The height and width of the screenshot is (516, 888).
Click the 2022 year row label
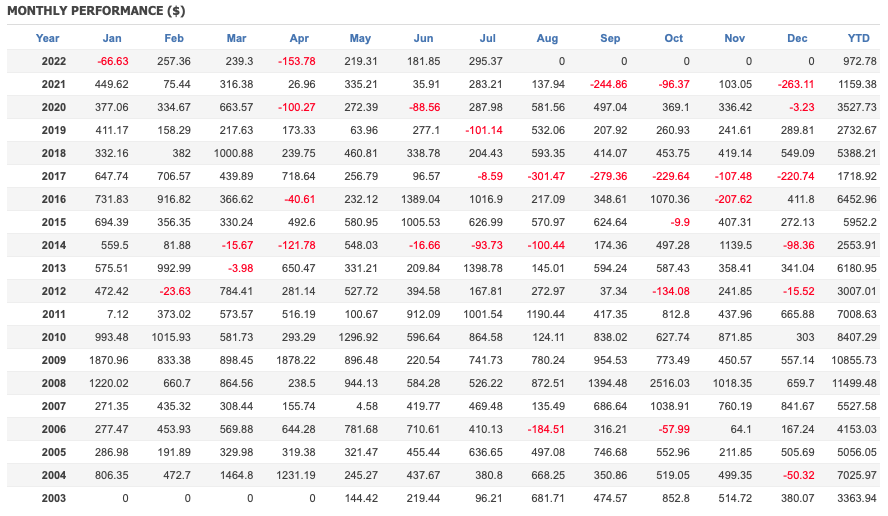(54, 61)
